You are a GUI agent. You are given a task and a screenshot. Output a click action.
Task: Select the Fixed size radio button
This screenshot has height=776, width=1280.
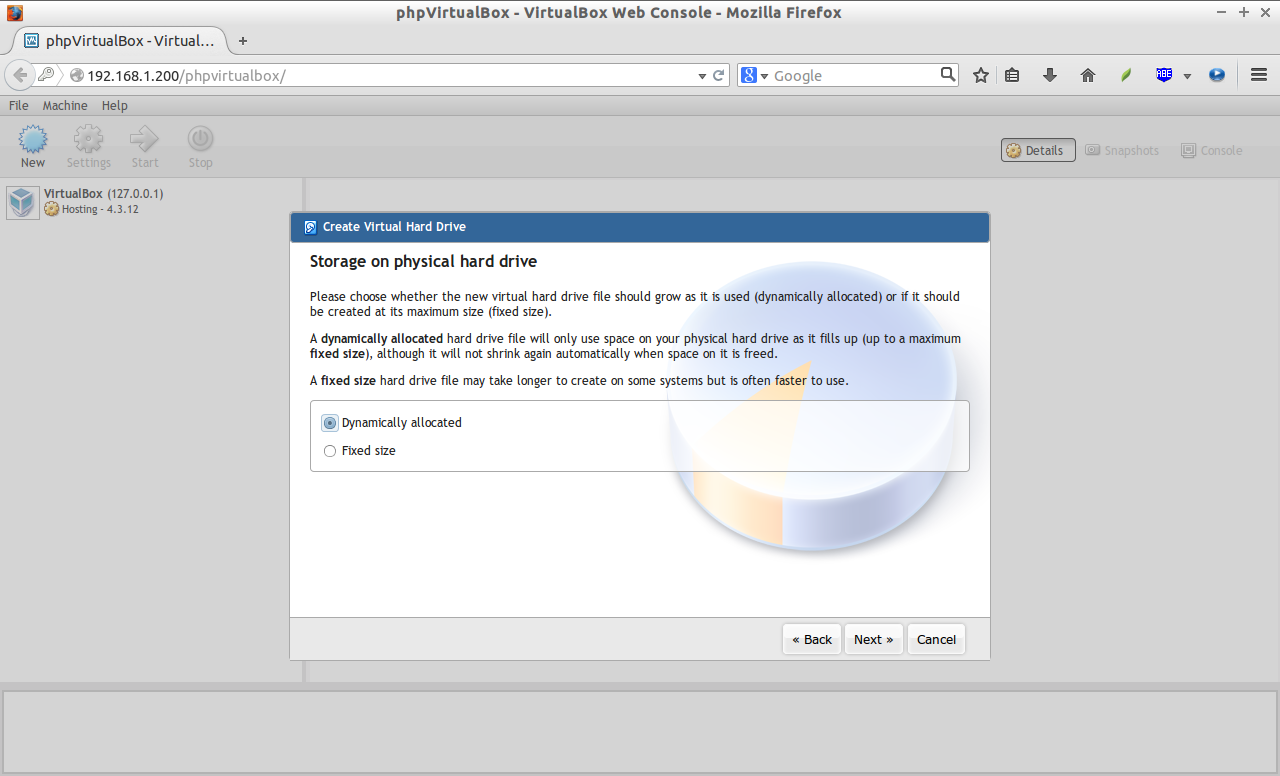click(x=330, y=451)
